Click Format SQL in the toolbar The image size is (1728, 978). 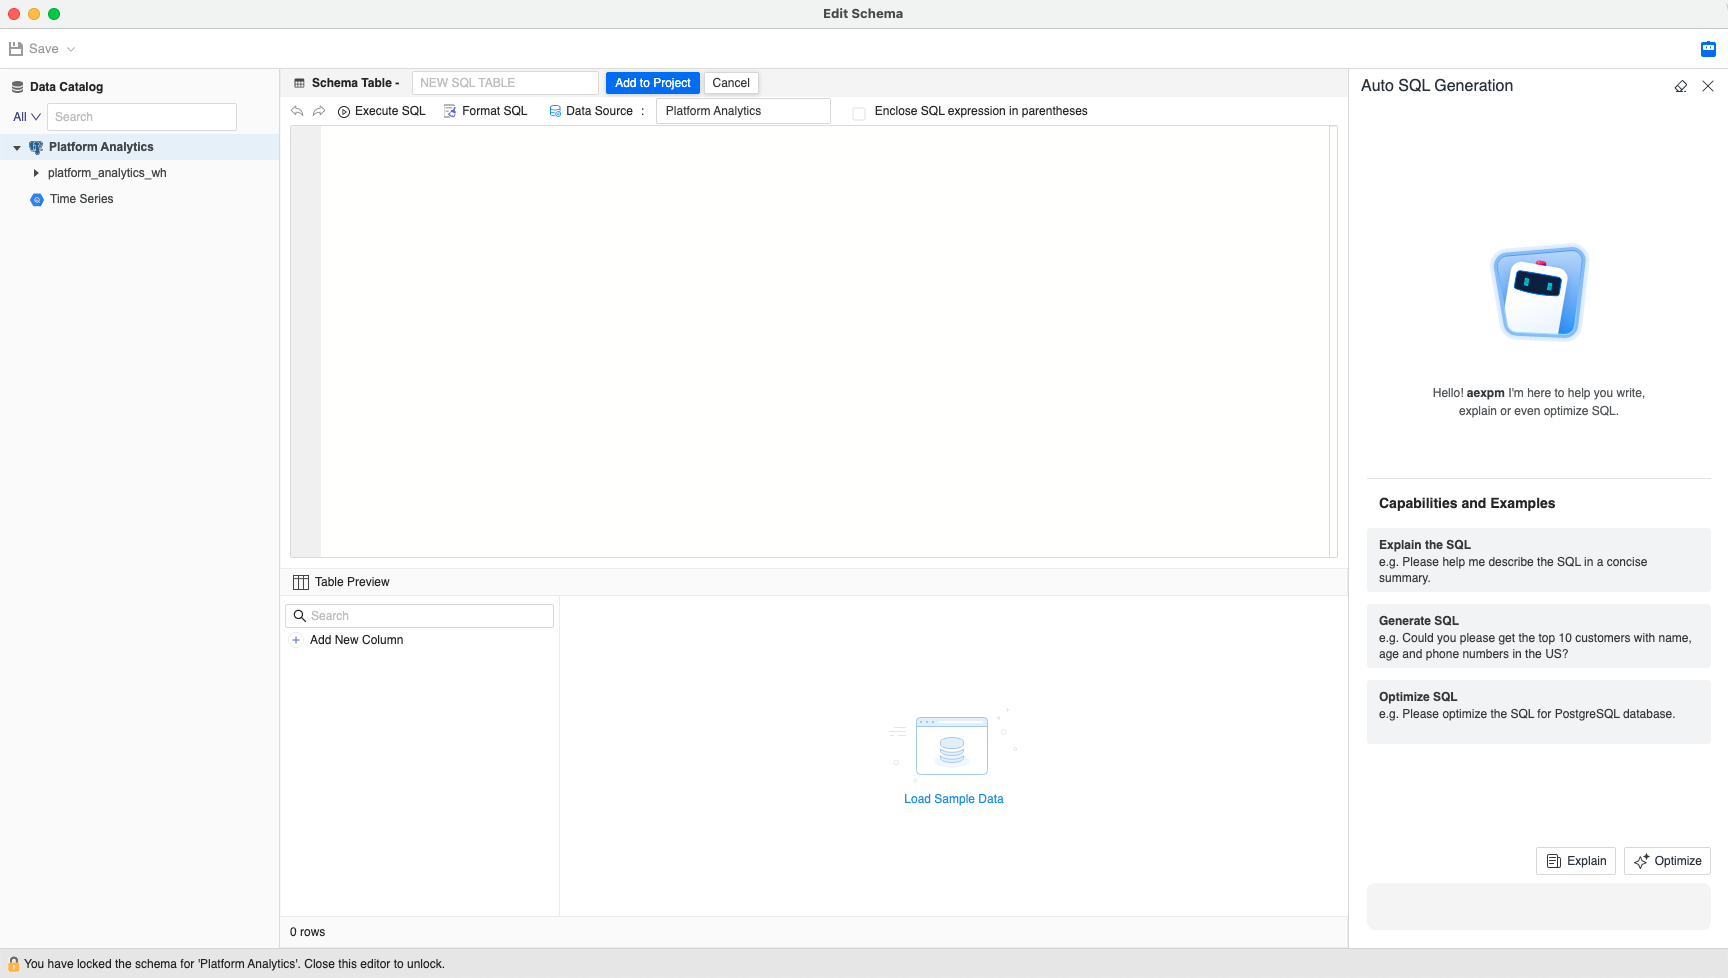pyautogui.click(x=485, y=111)
